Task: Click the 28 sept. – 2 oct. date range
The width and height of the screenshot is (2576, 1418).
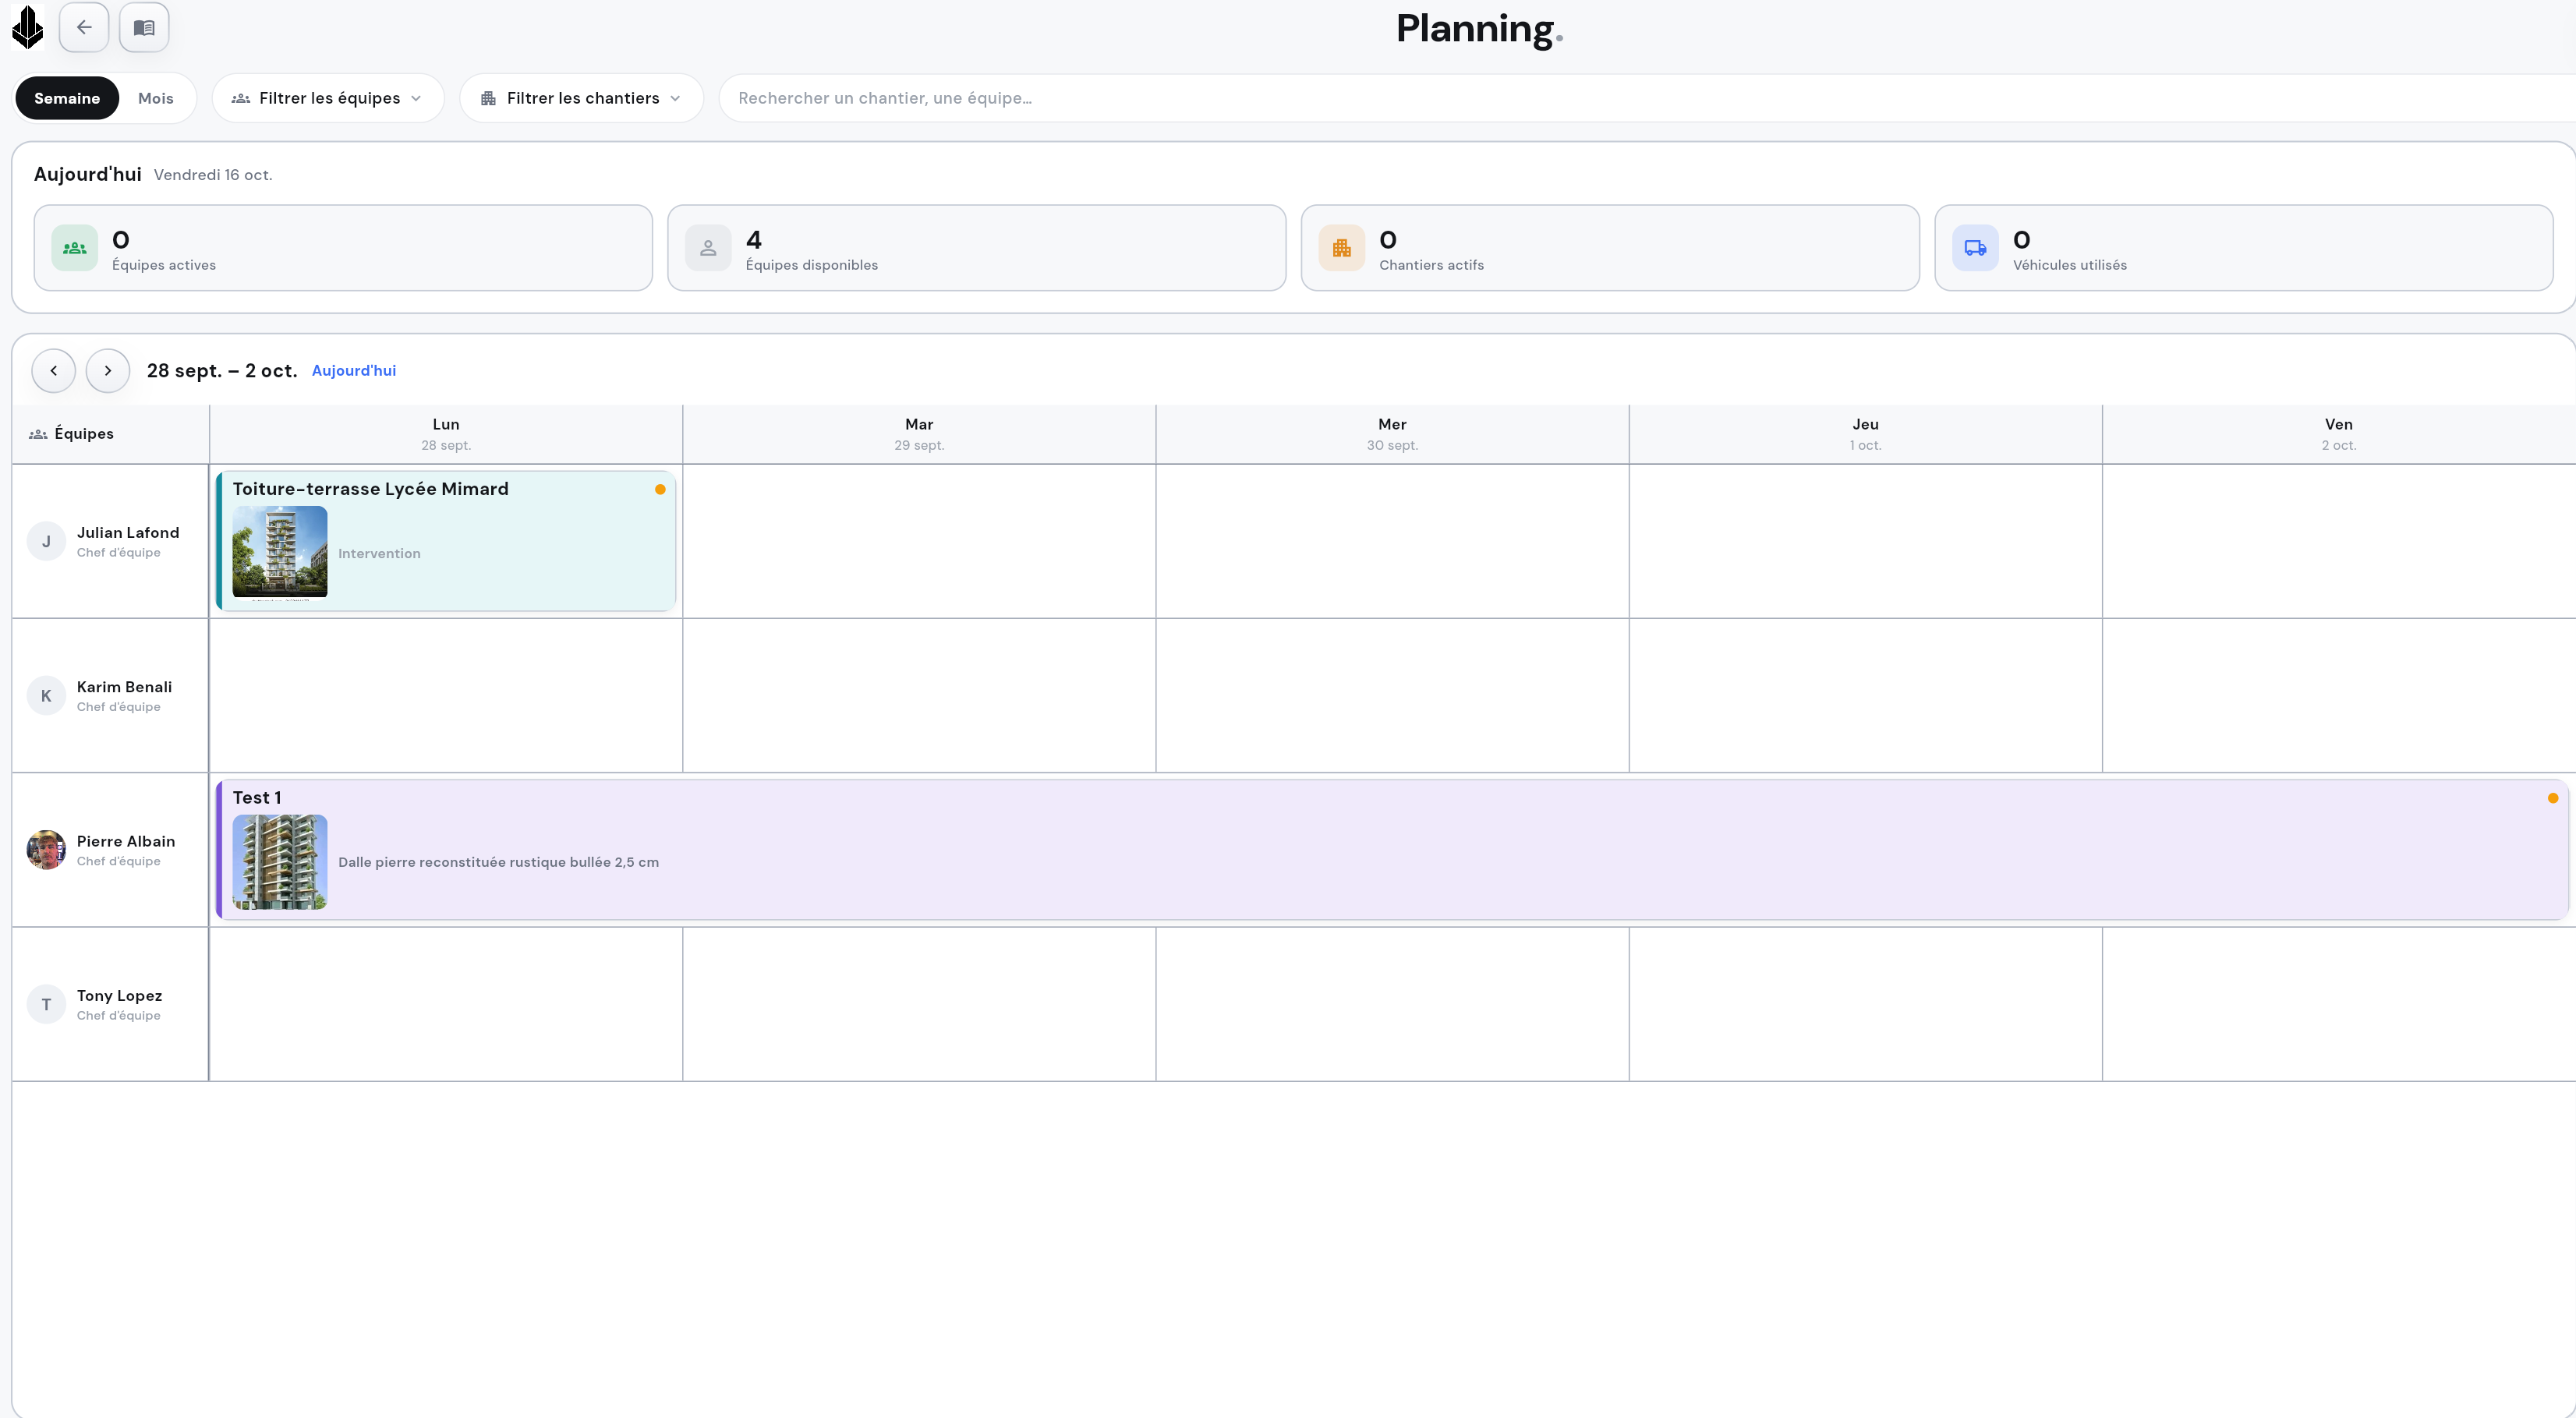Action: click(222, 371)
